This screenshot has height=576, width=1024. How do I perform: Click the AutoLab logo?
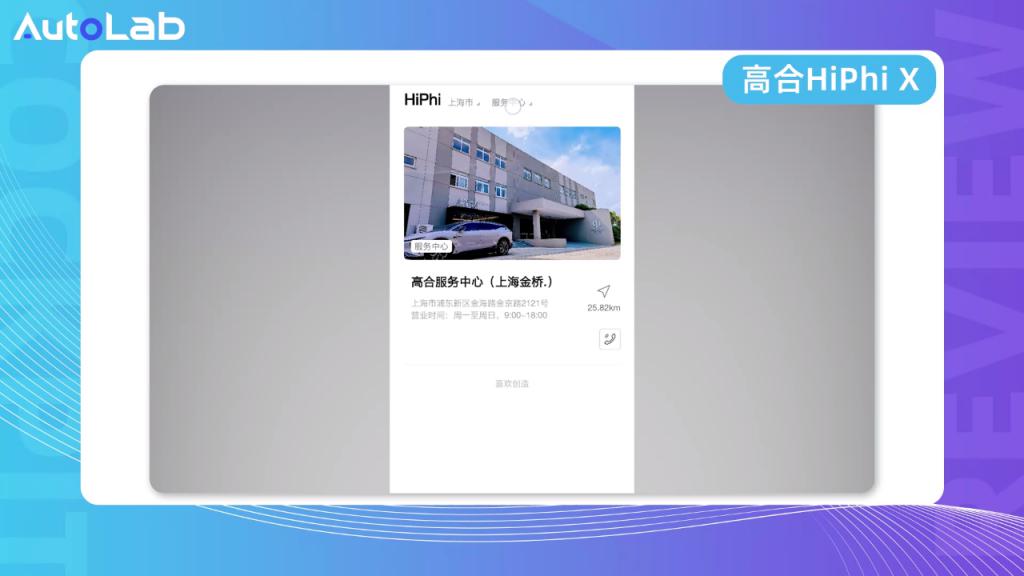[99, 27]
